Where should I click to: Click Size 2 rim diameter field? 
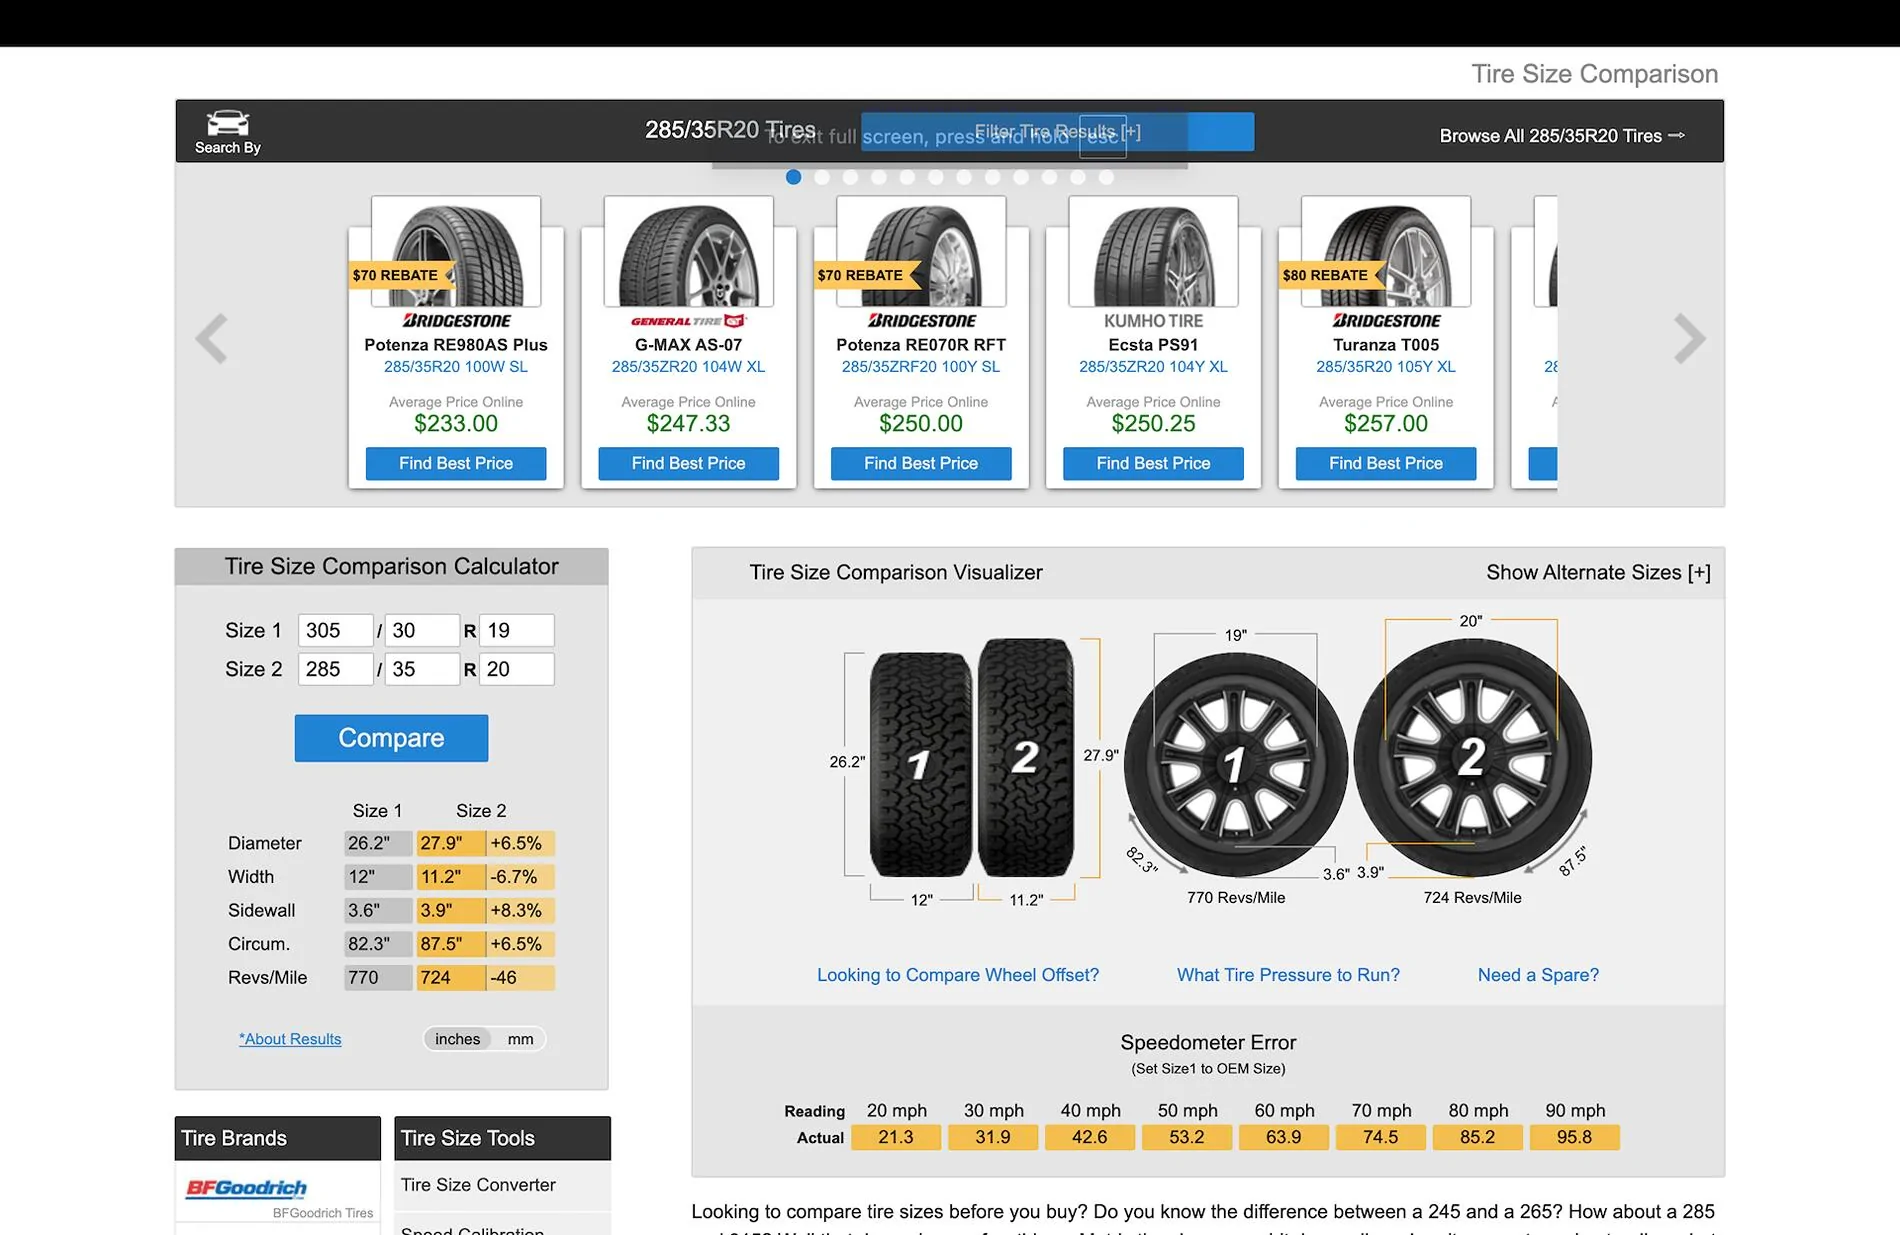click(516, 669)
